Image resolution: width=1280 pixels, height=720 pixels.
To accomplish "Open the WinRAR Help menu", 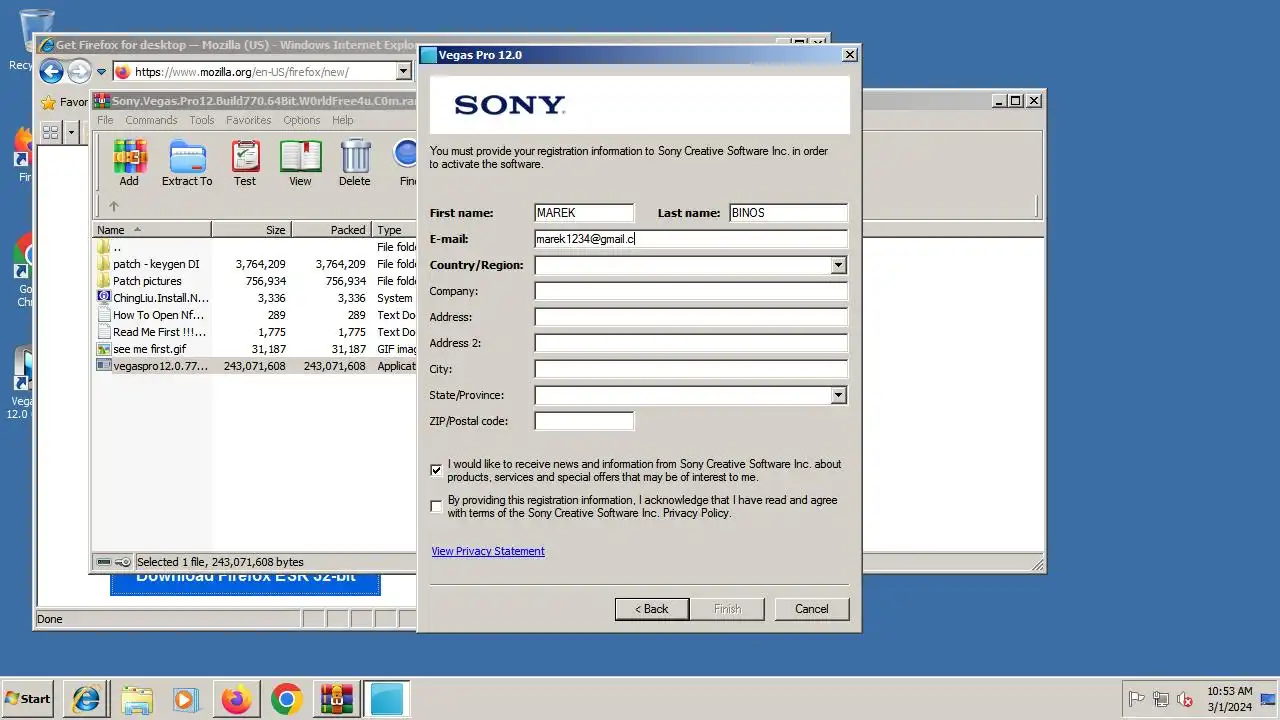I will 343,120.
